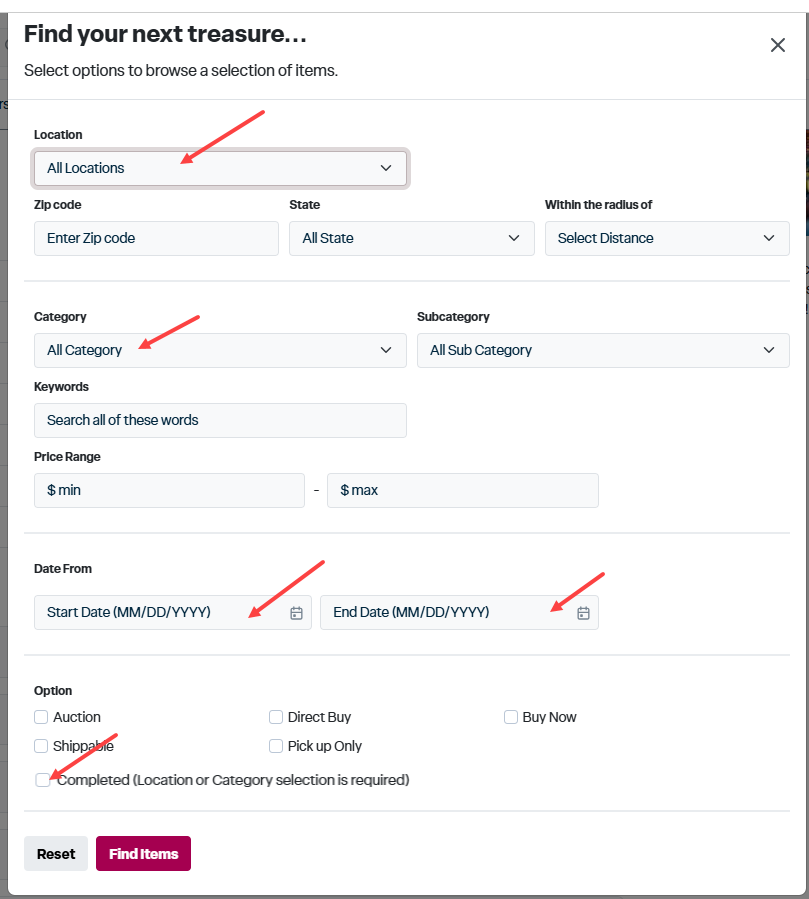Open the All Sub Category dropdown
Viewport: 809px width, 899px height.
(603, 350)
